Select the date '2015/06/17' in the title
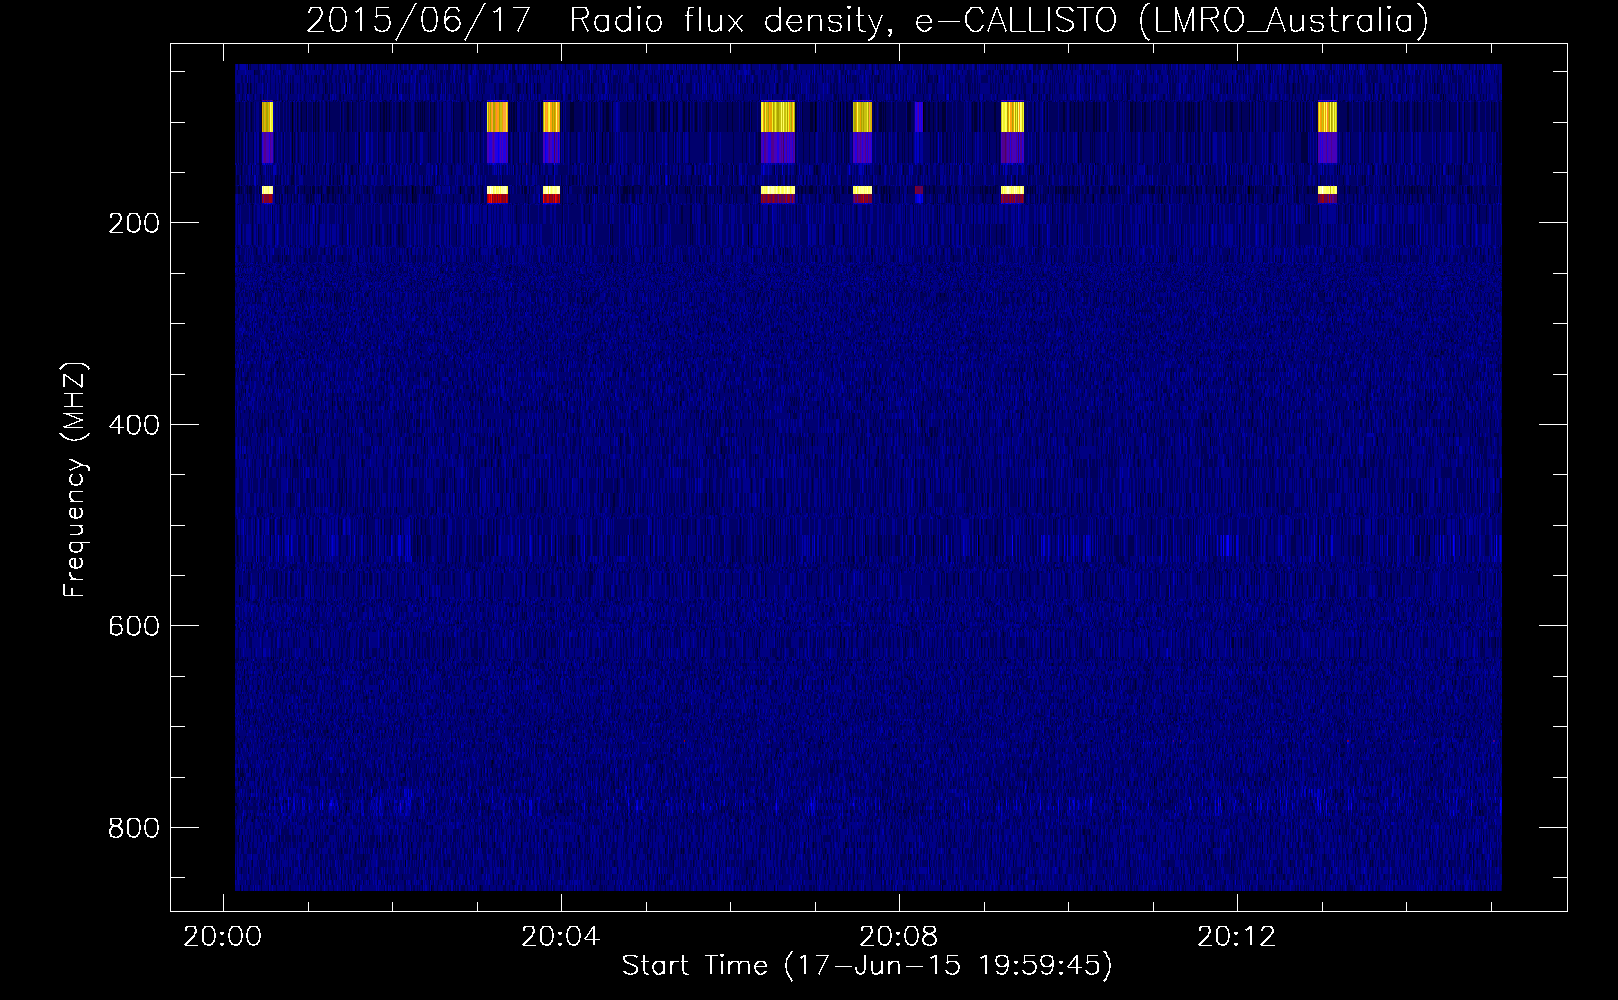The width and height of the screenshot is (1618, 1000). click(x=418, y=20)
